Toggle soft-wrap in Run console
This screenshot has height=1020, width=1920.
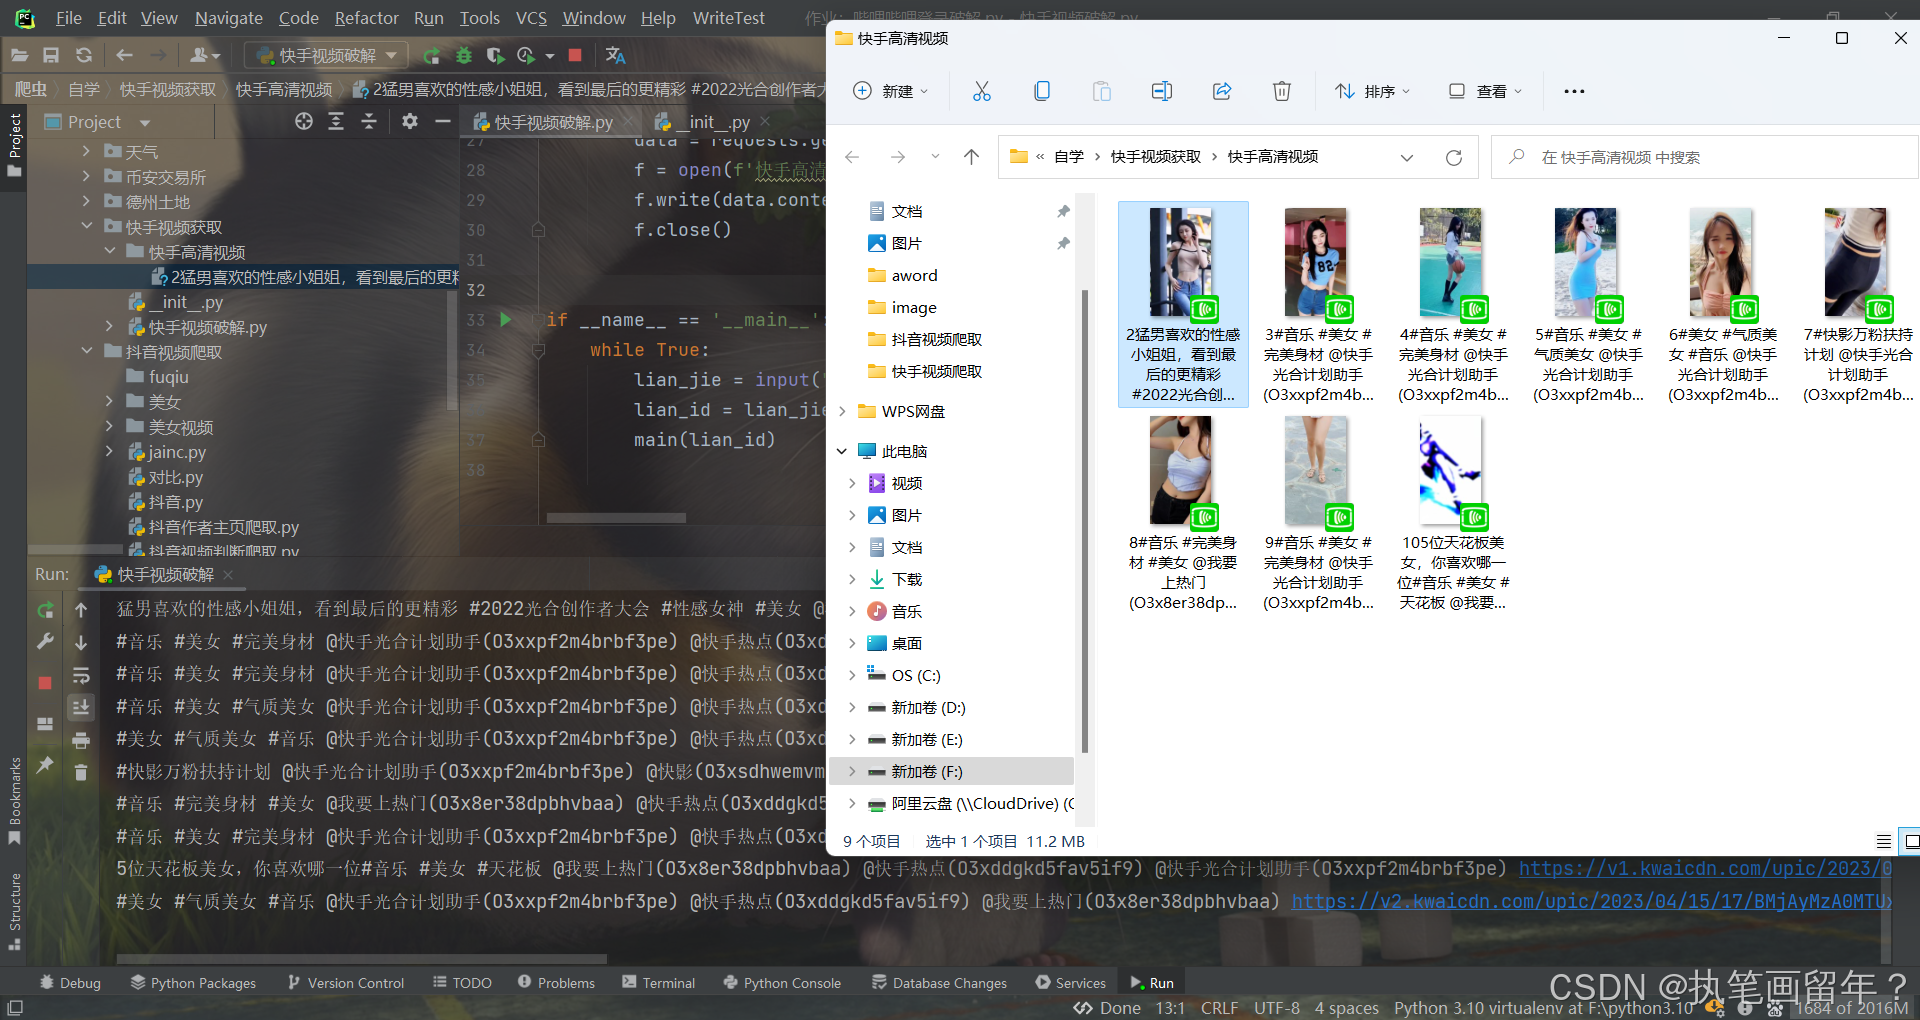pos(81,675)
